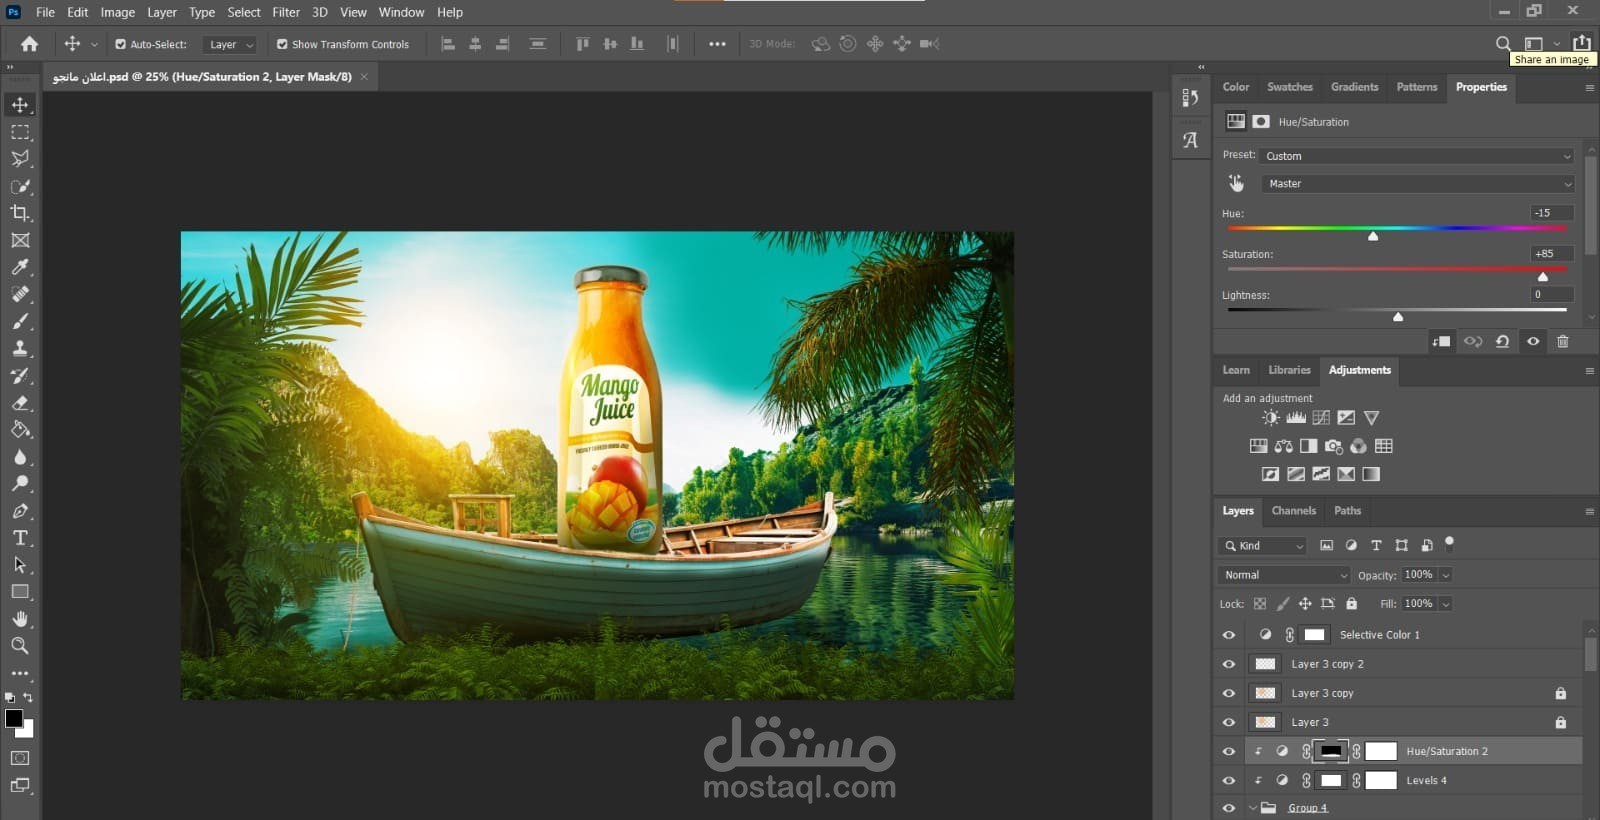
Task: Select the Hue/Saturation 2 layer mask thumbnail
Action: click(x=1331, y=751)
